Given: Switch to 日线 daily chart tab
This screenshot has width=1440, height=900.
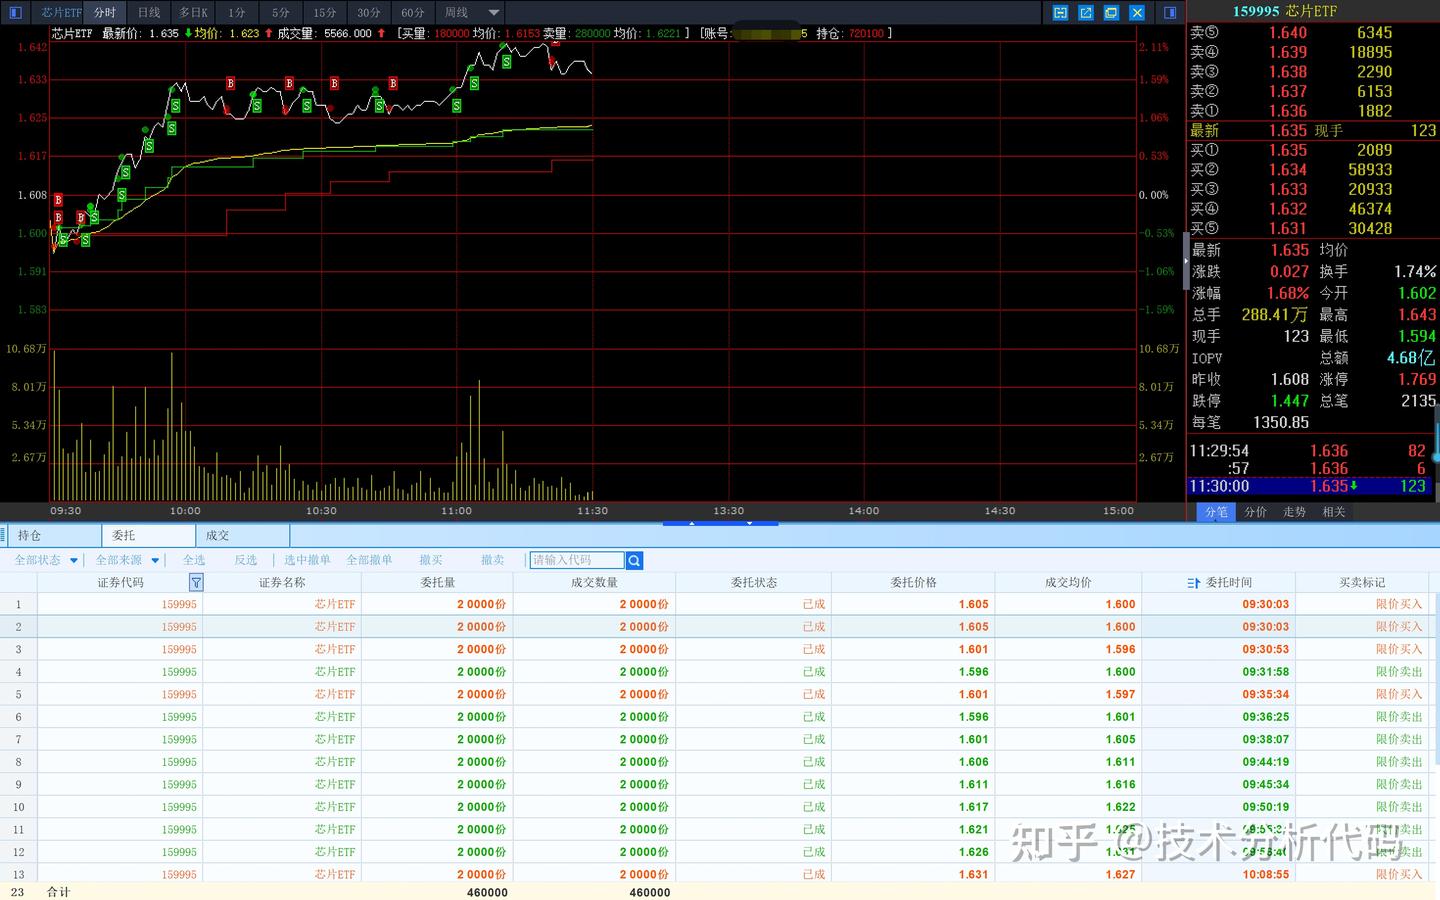Looking at the screenshot, I should point(149,12).
